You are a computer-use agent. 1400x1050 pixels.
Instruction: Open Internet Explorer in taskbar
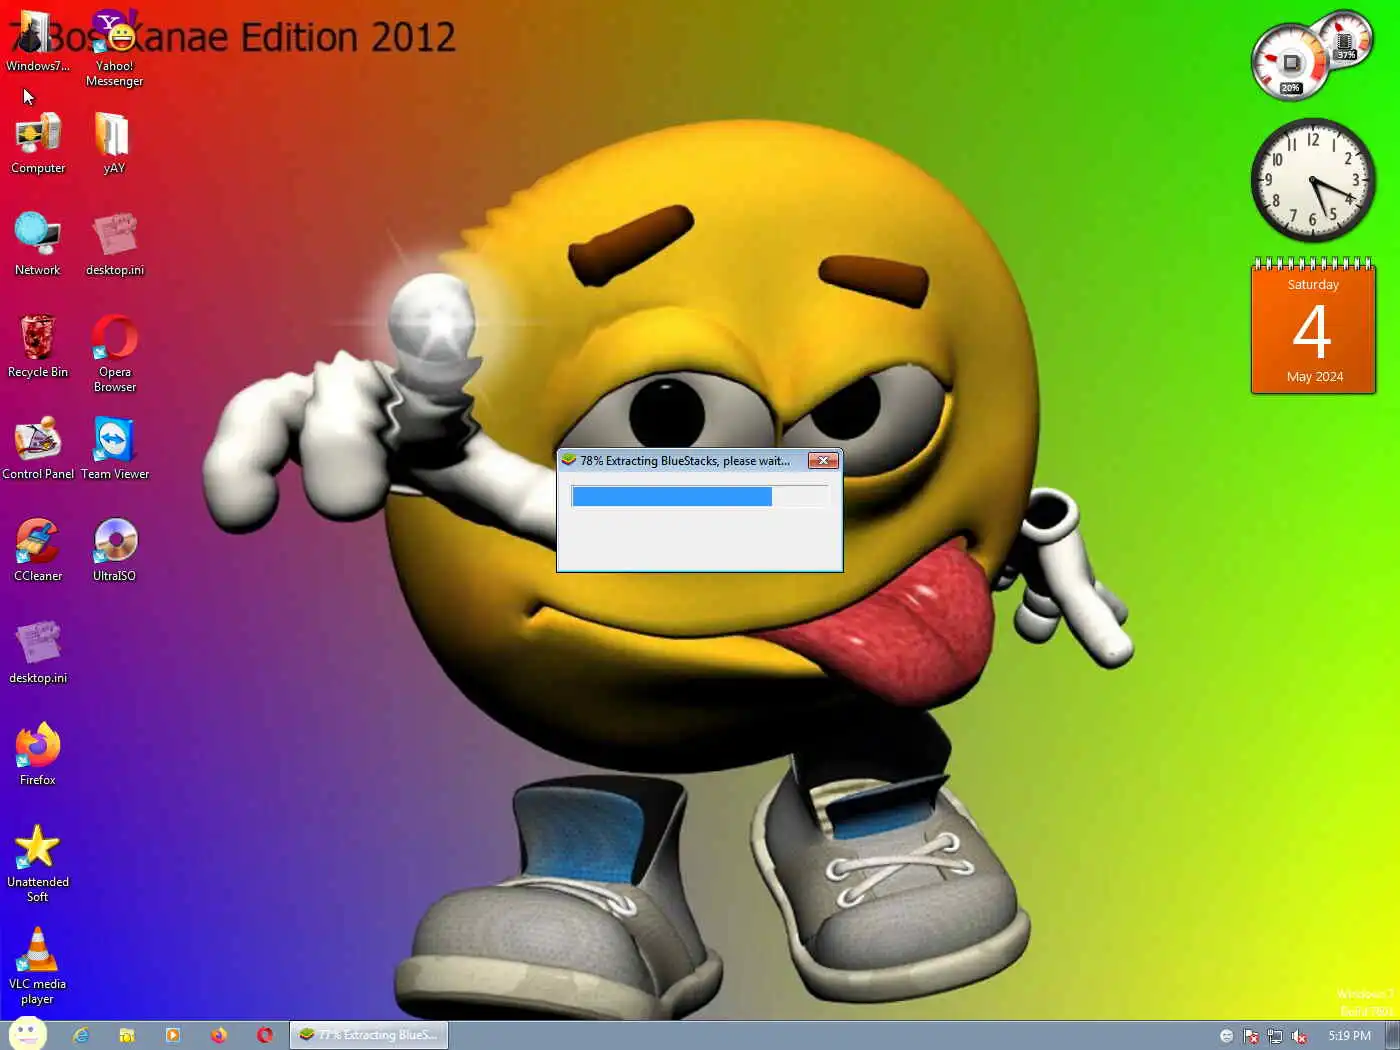click(81, 1035)
